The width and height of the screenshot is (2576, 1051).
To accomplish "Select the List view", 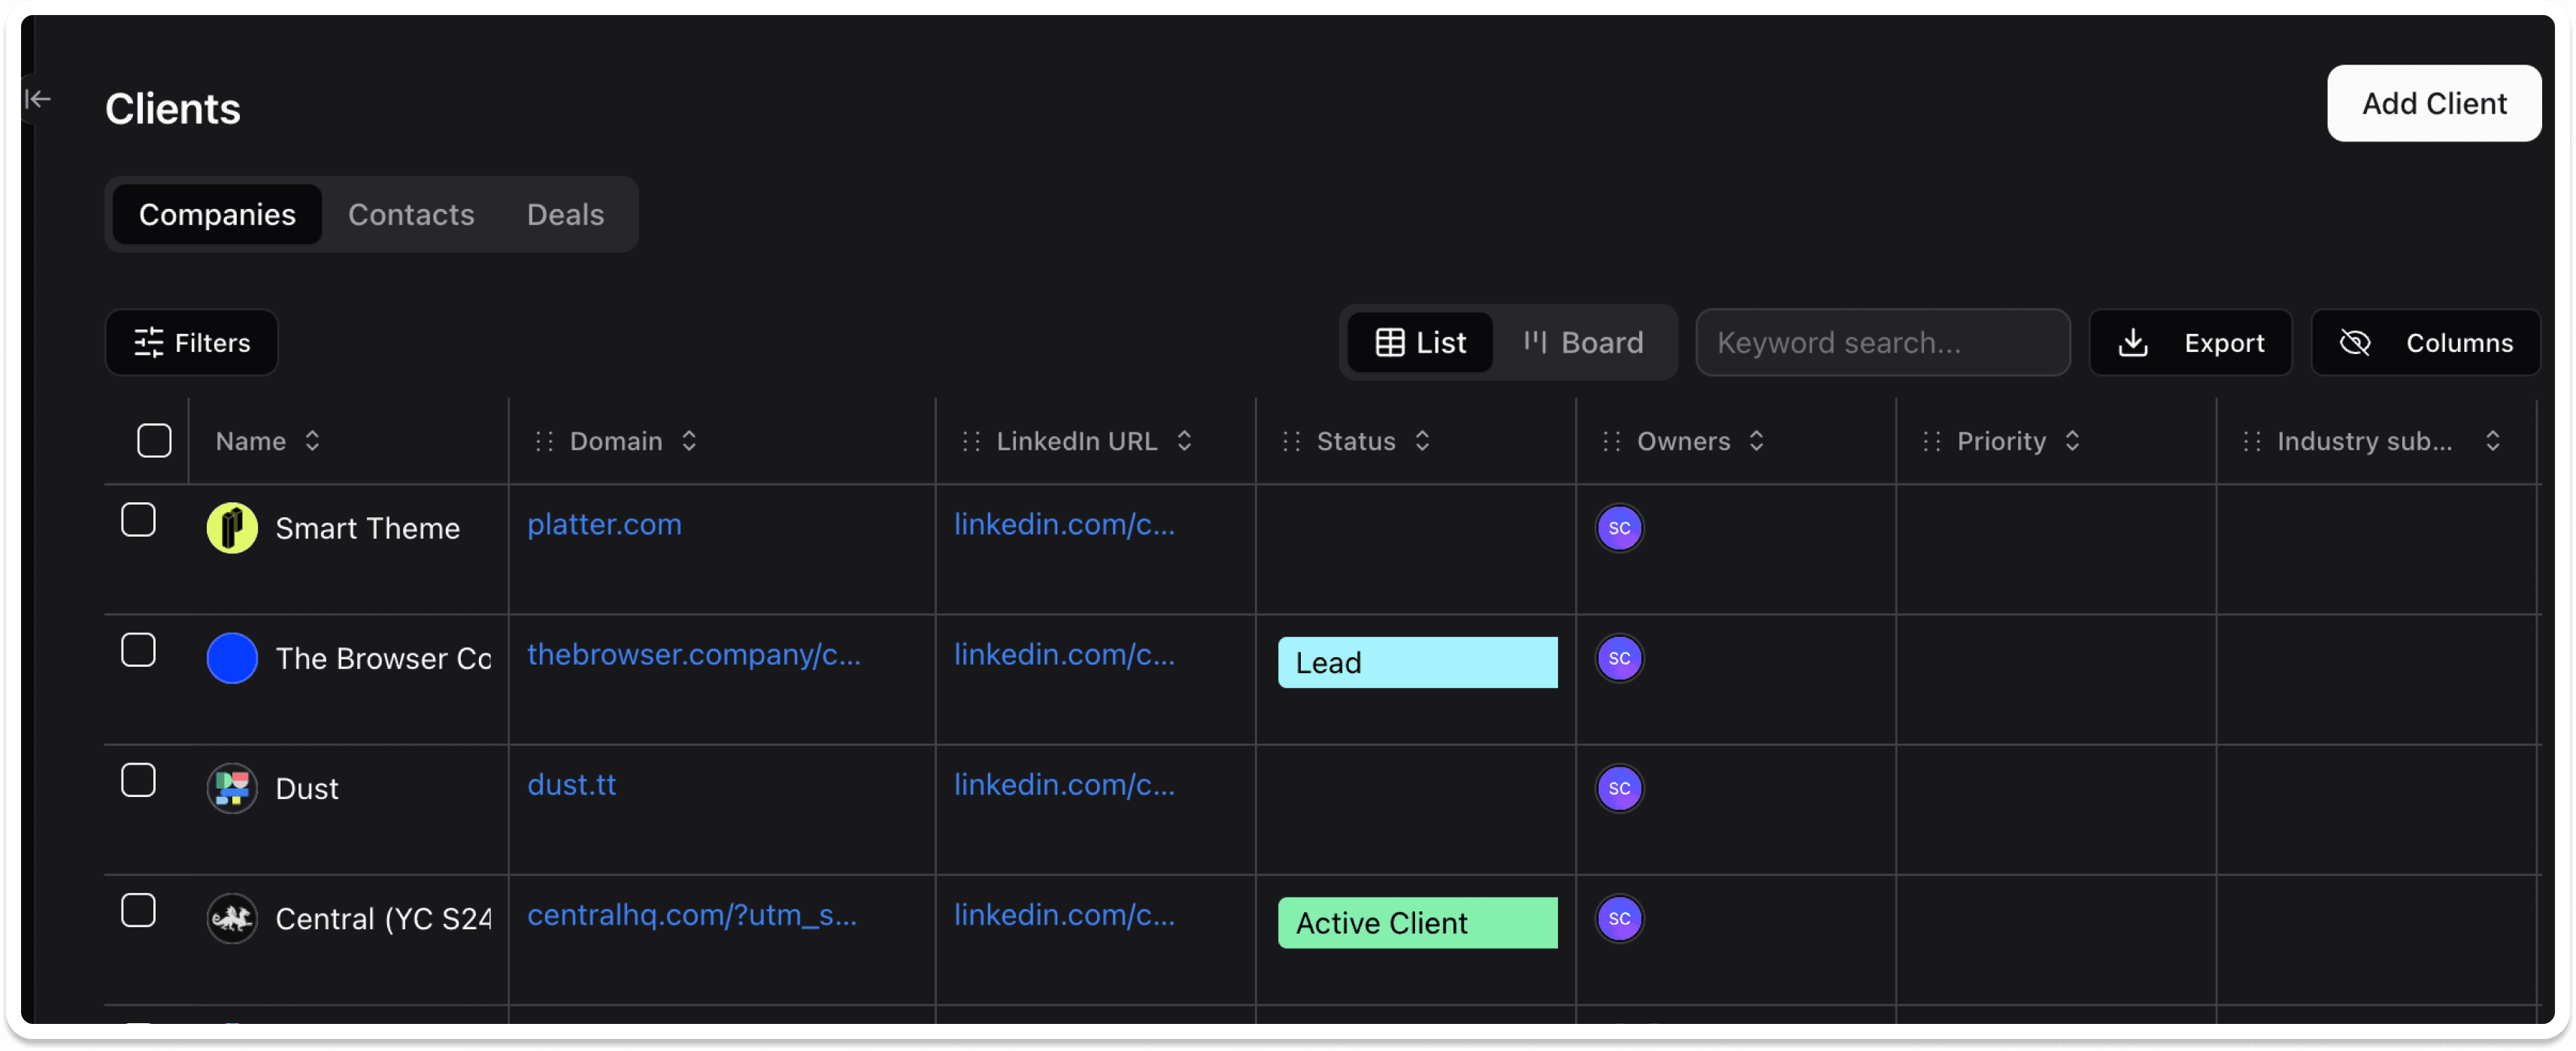I will click(x=1421, y=343).
